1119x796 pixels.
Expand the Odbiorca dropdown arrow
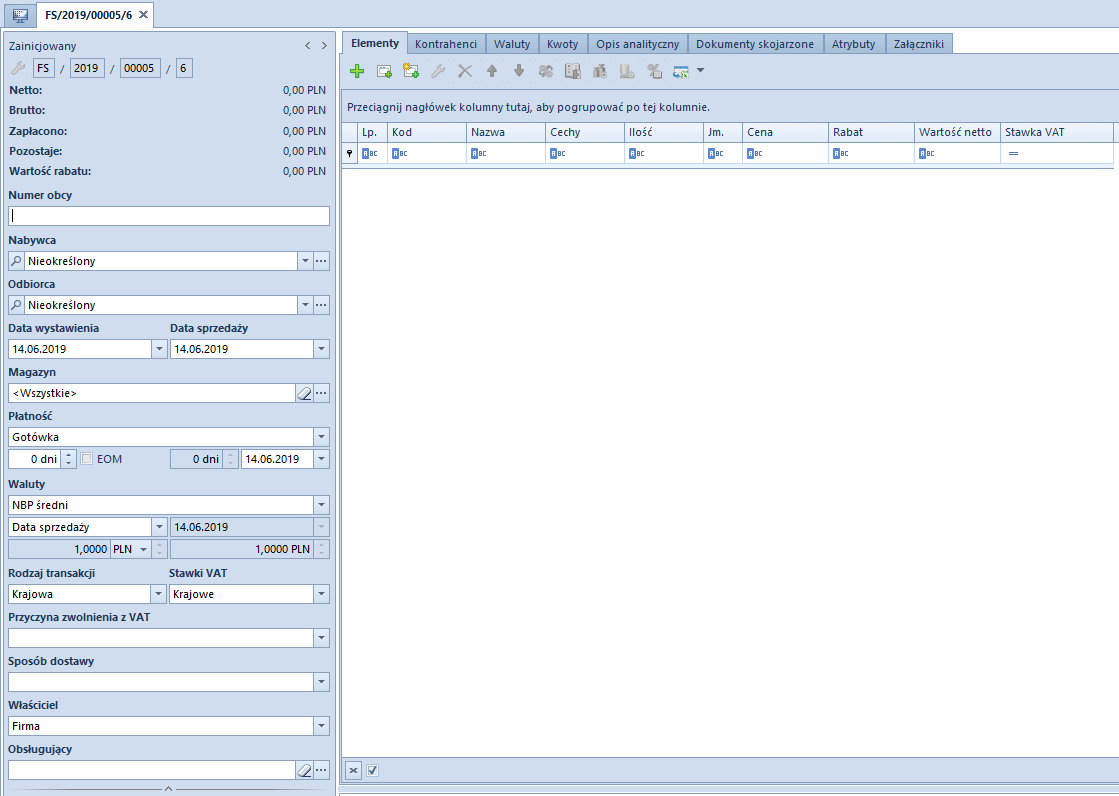(305, 305)
